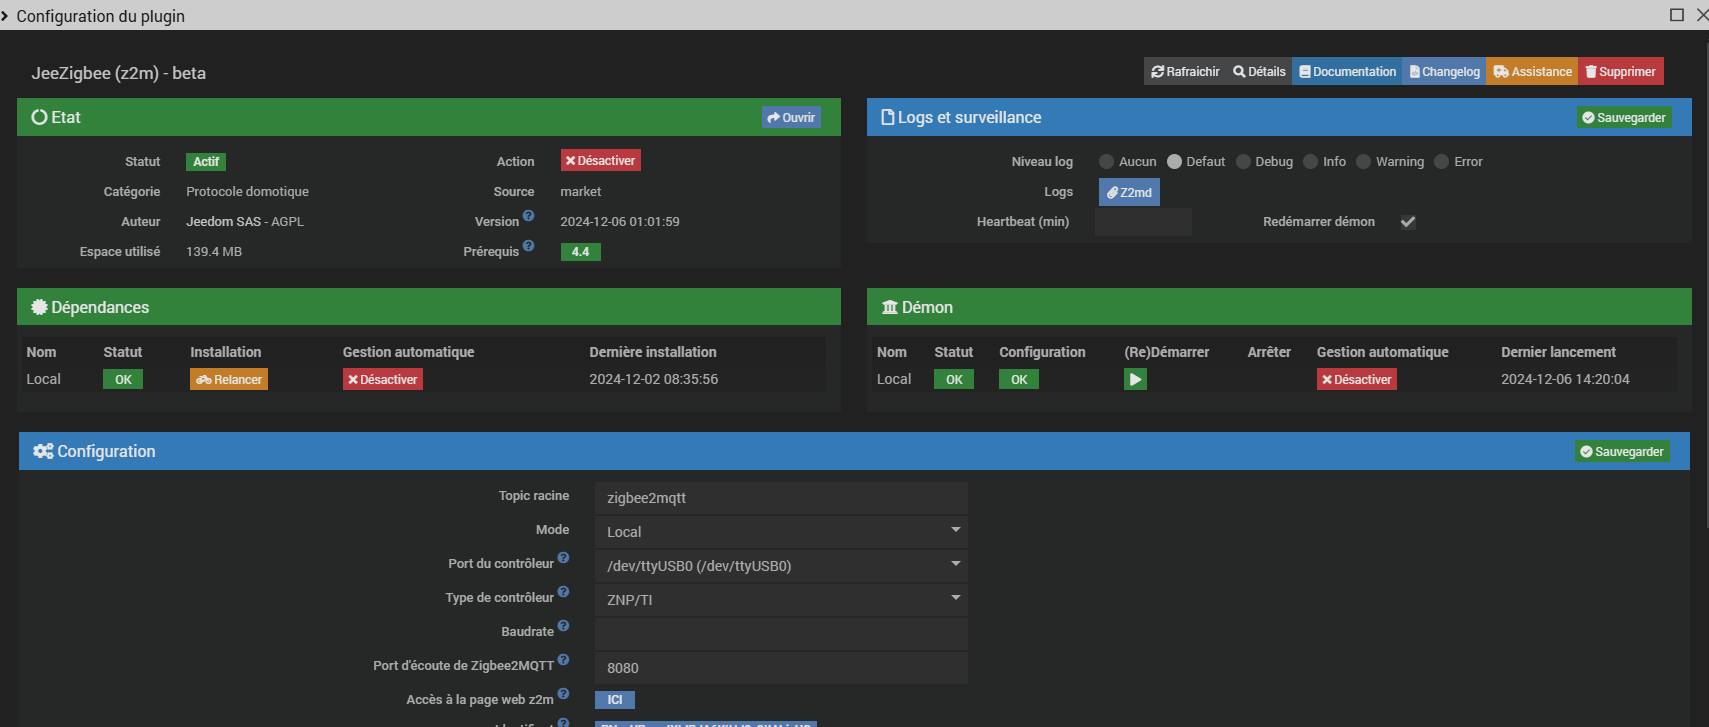
Task: Click help icon beside Port du contrôleur
Action: 563,558
